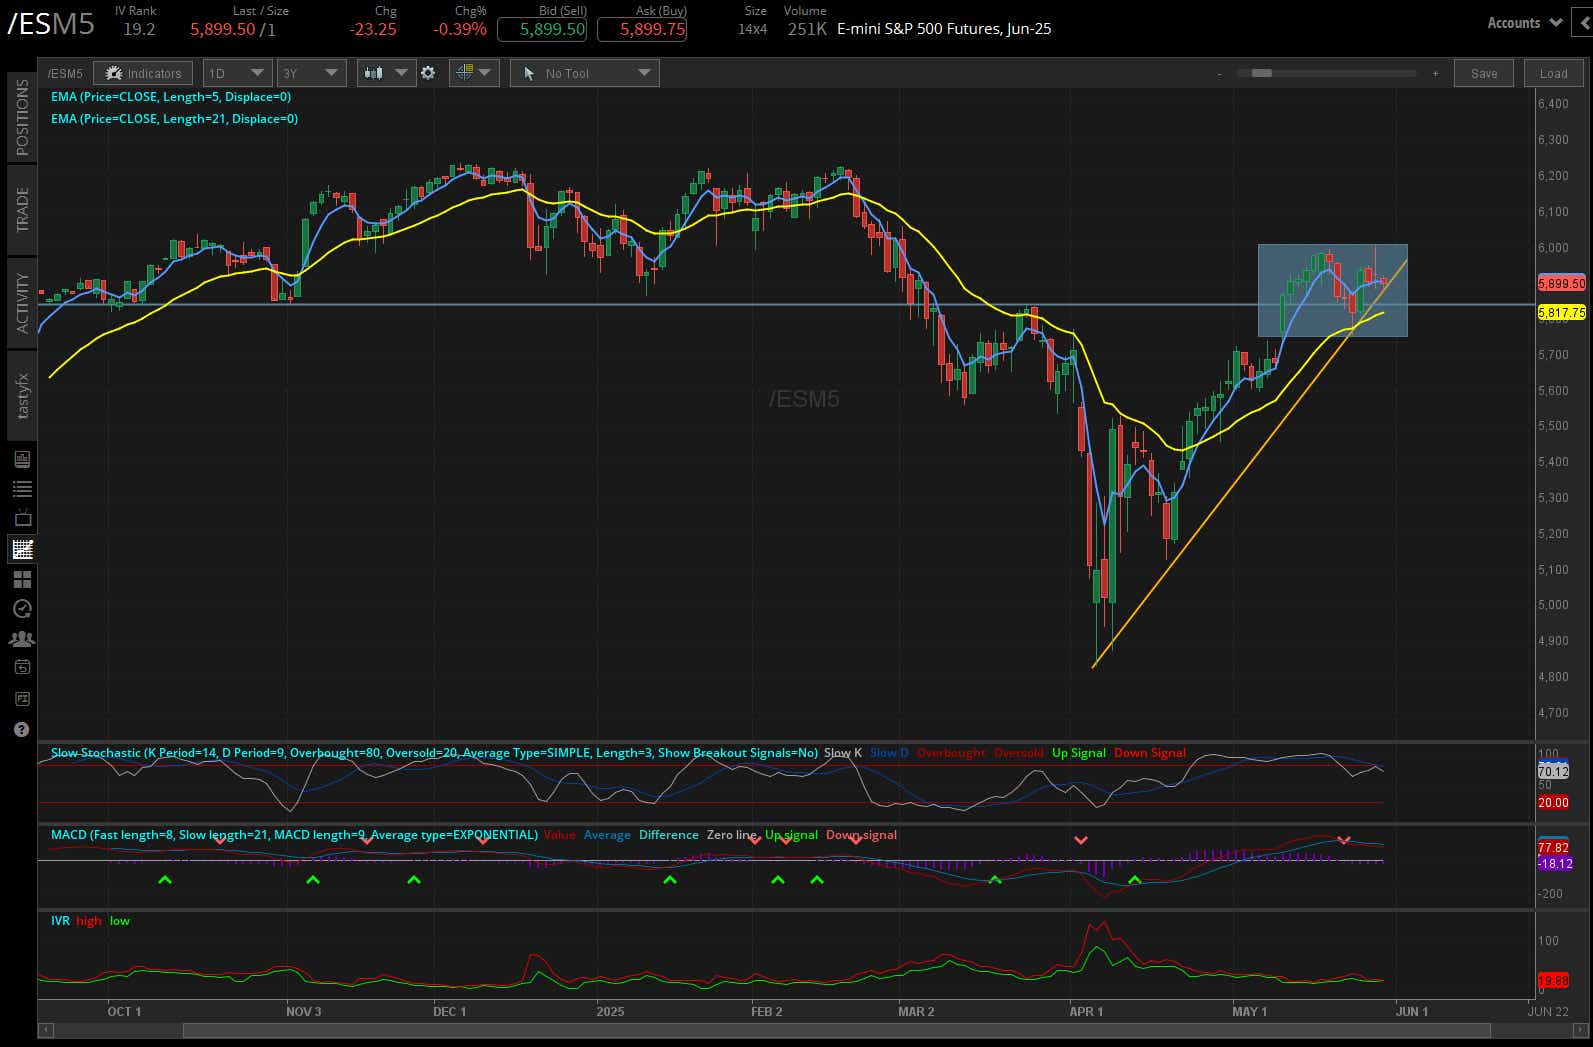The image size is (1593, 1047).
Task: Click the Save button
Action: [1484, 73]
